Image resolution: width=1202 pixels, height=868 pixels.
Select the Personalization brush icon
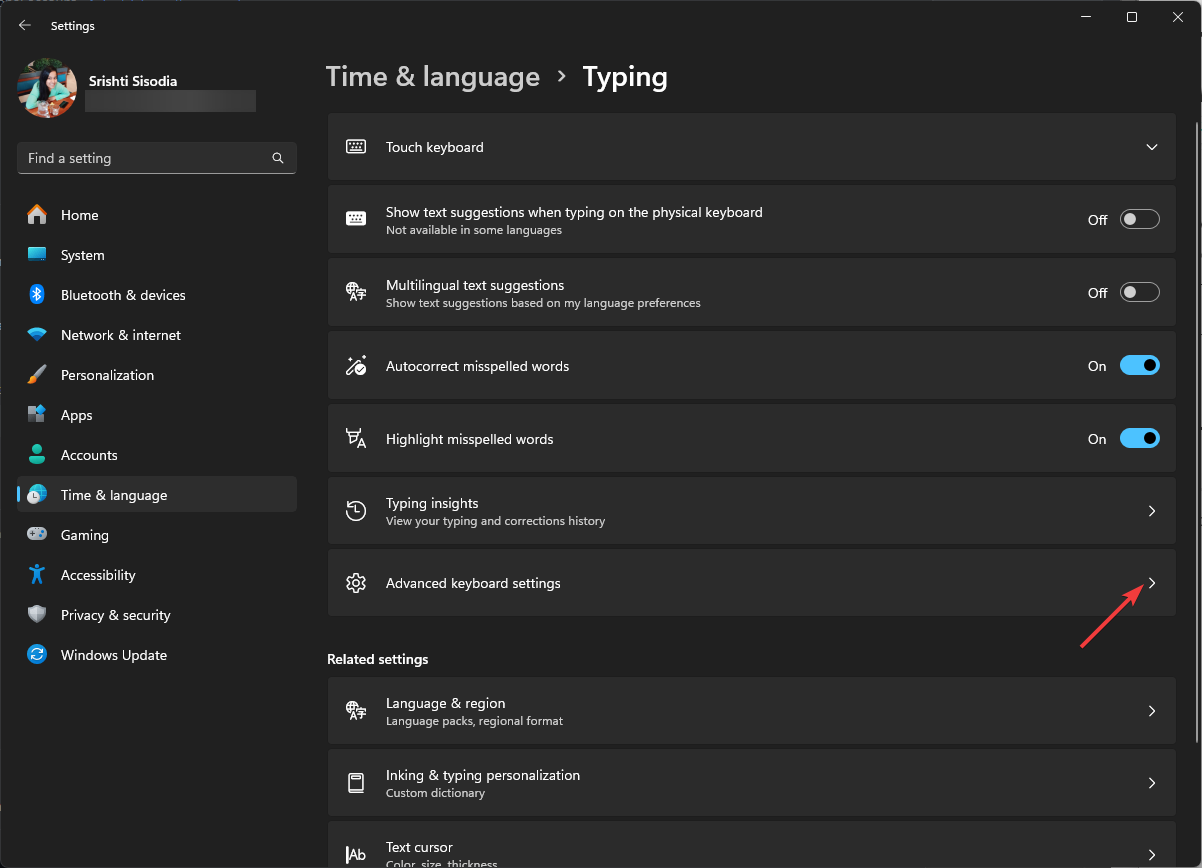(38, 375)
